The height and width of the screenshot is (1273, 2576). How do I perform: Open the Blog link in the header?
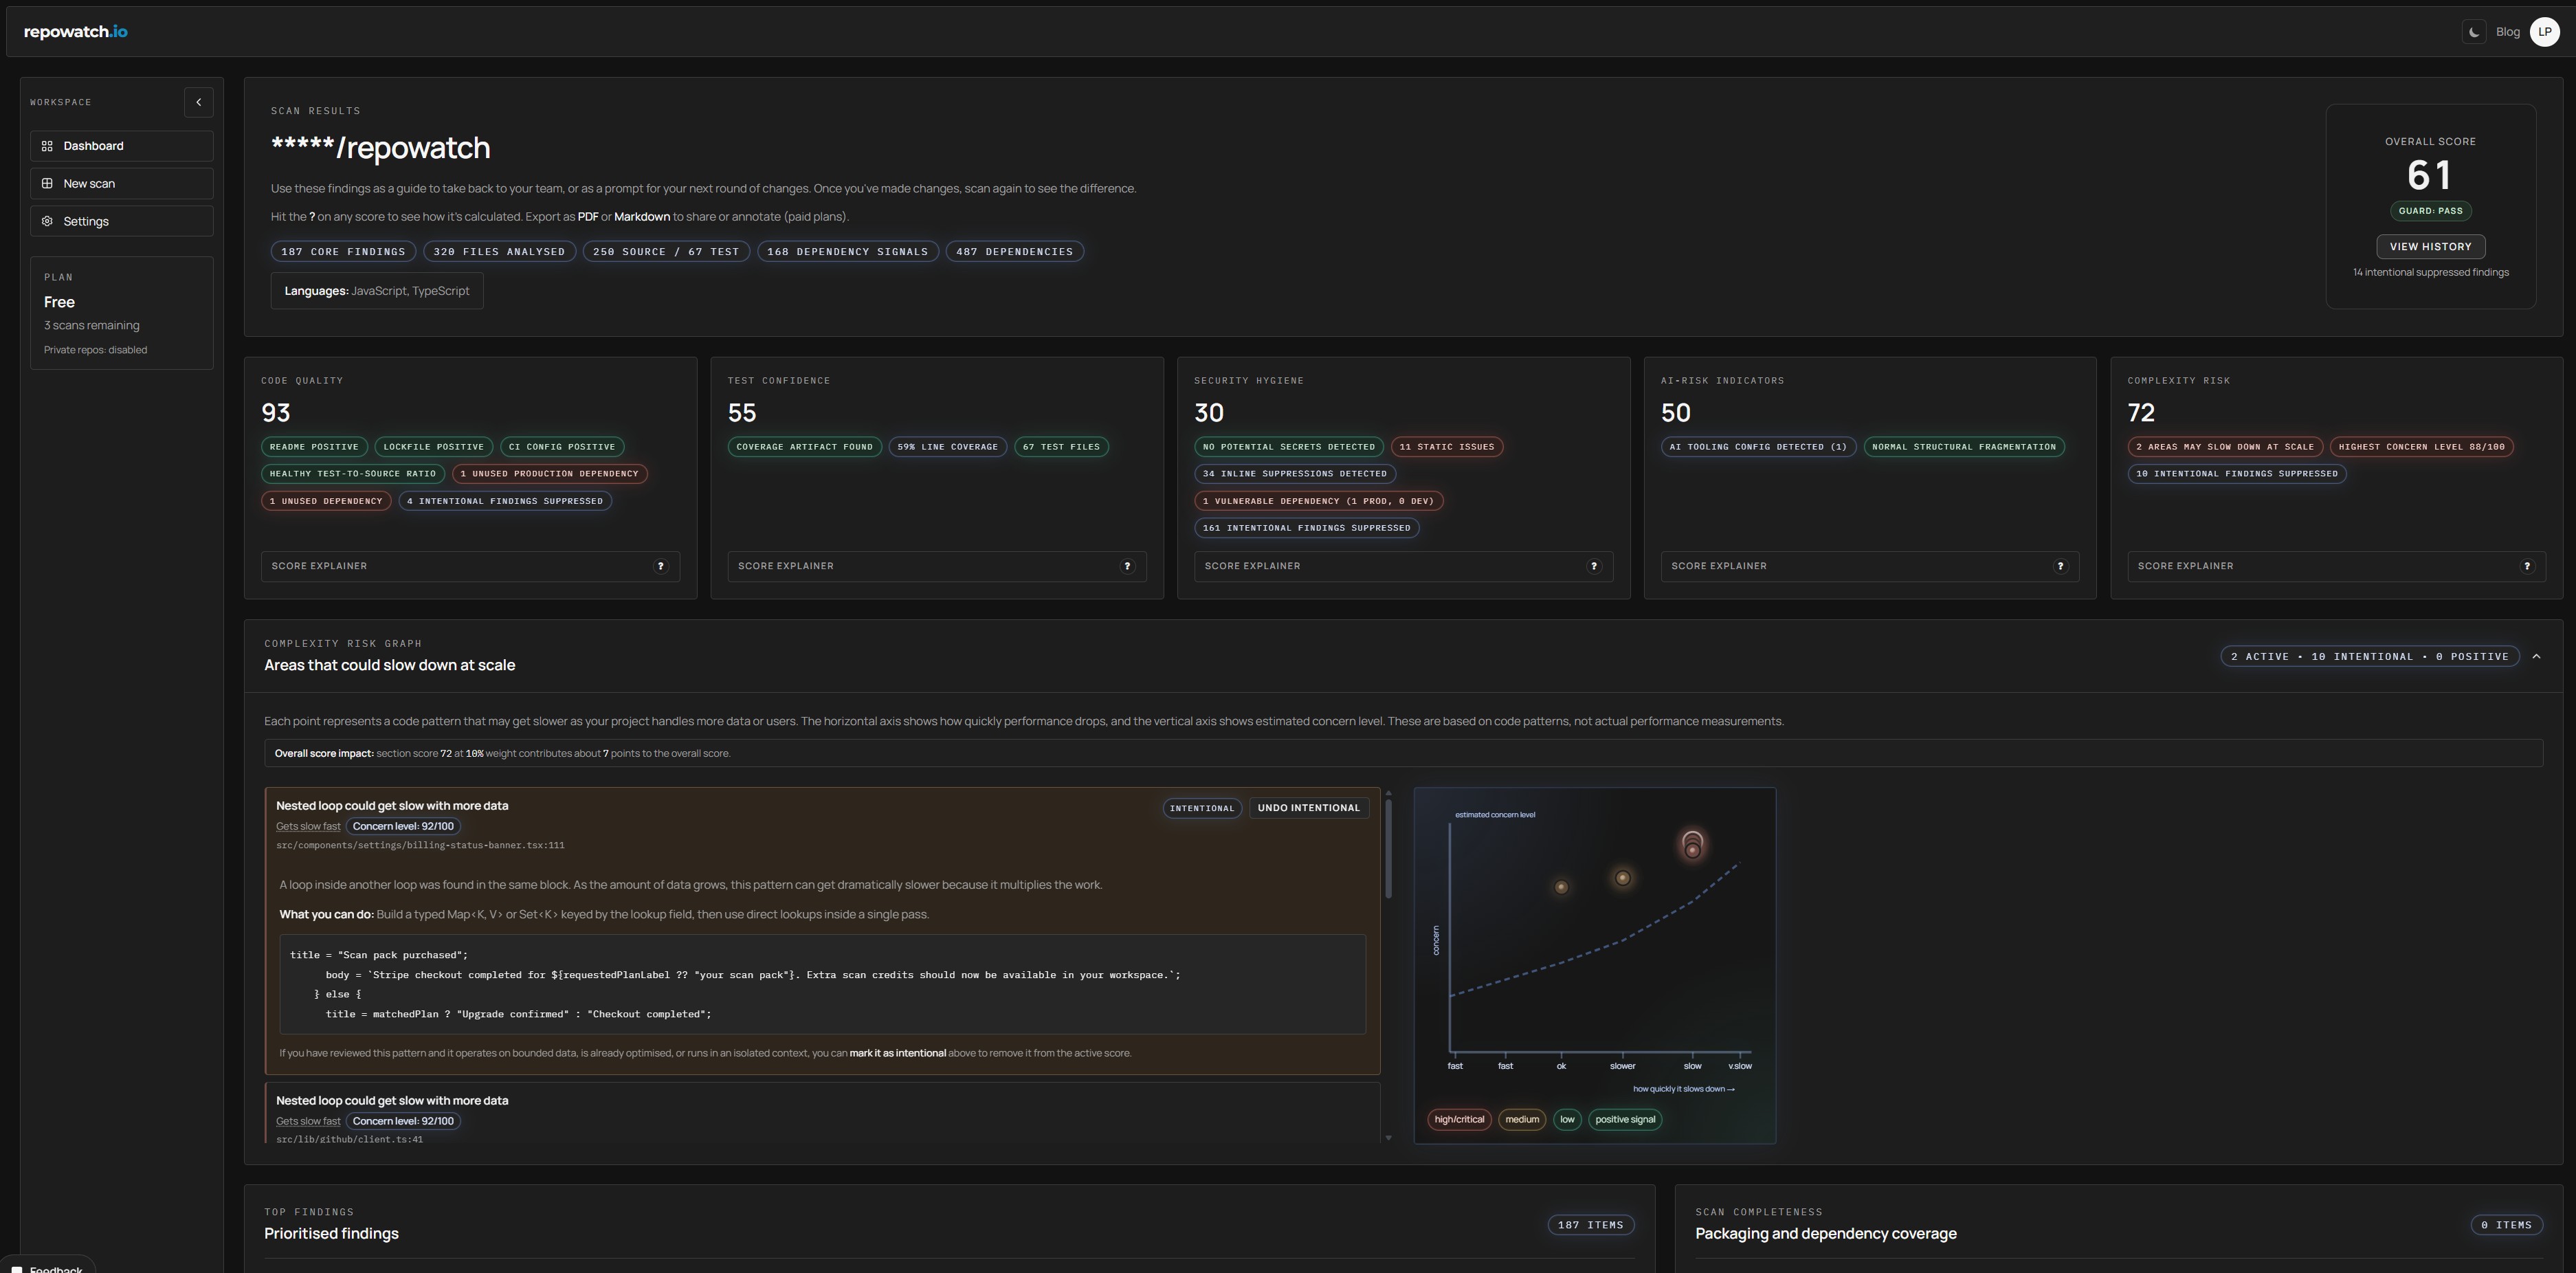tap(2507, 32)
